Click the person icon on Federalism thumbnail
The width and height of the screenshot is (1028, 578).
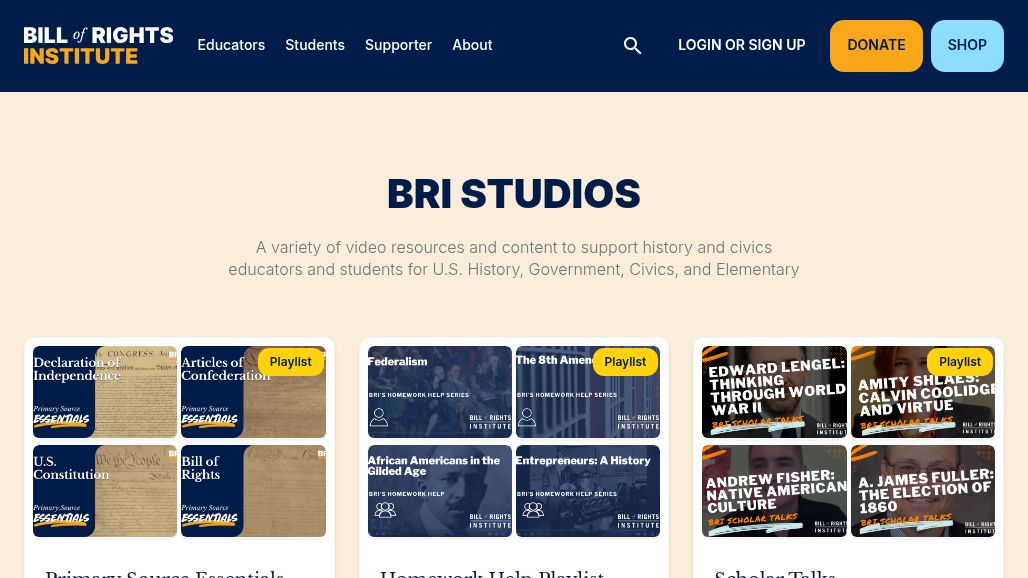[x=379, y=417]
